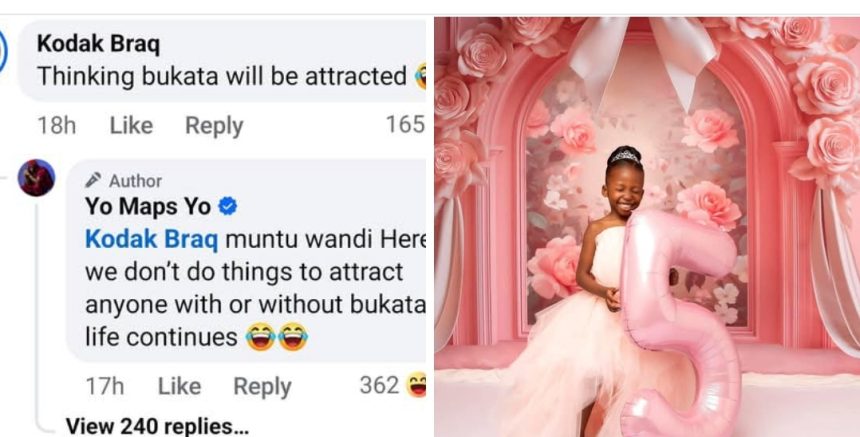The height and width of the screenshot is (437, 860).
Task: Click the blue Kodak Braq mention in reply
Action: click(152, 240)
